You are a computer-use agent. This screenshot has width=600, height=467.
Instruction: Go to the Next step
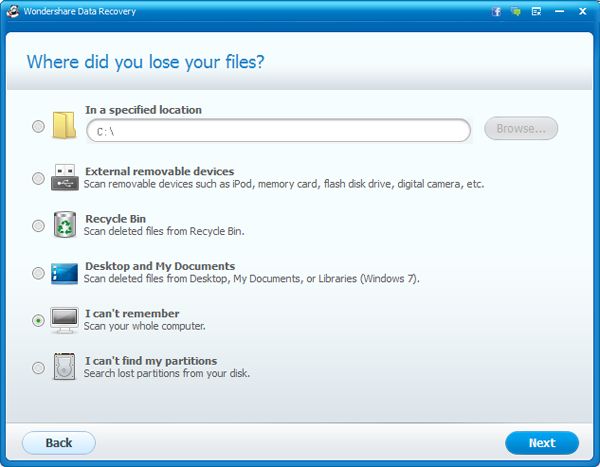coord(541,443)
